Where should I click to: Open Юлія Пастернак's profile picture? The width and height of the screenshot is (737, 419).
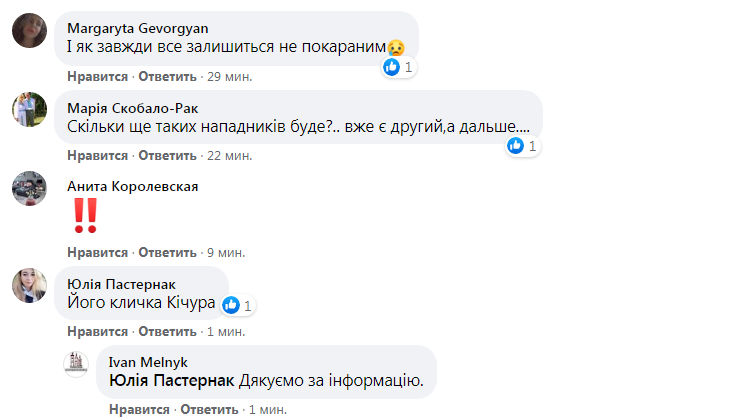[x=30, y=284]
